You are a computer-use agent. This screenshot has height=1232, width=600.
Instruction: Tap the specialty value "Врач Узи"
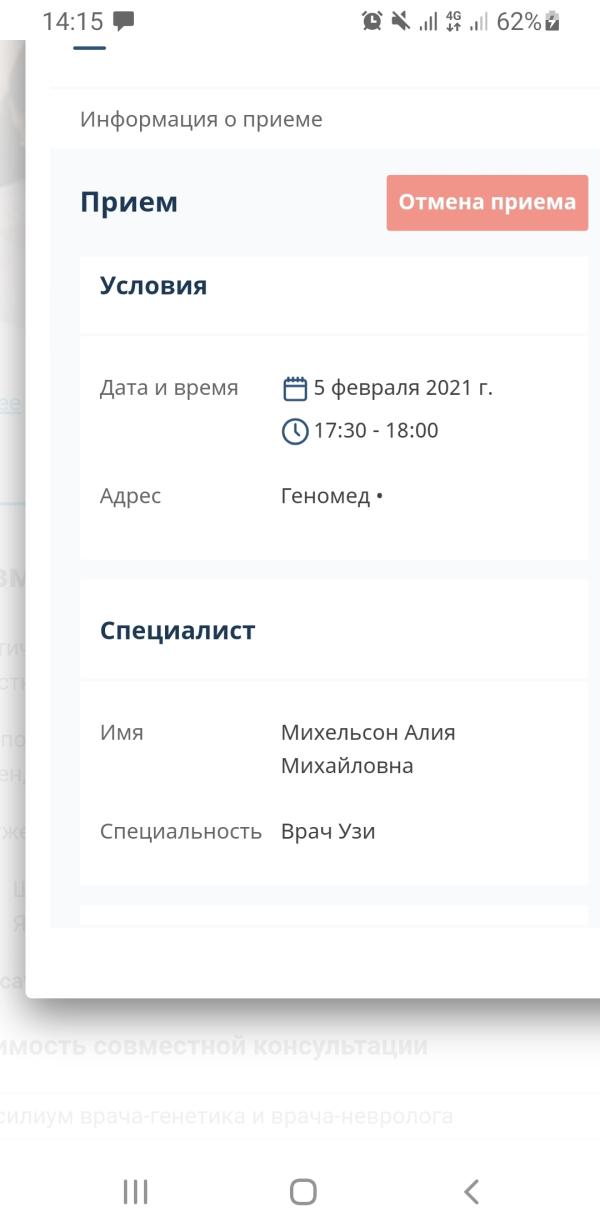click(328, 831)
